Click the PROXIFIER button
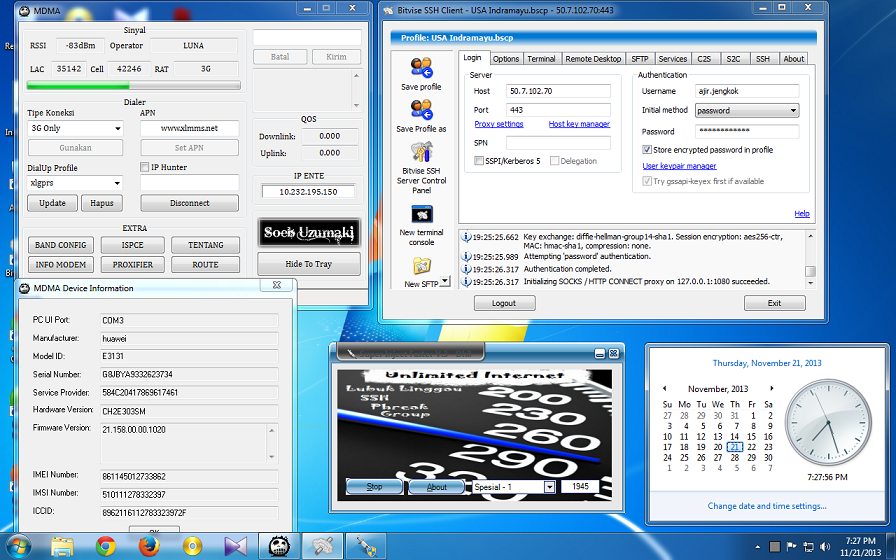This screenshot has height=560, width=896. [133, 265]
